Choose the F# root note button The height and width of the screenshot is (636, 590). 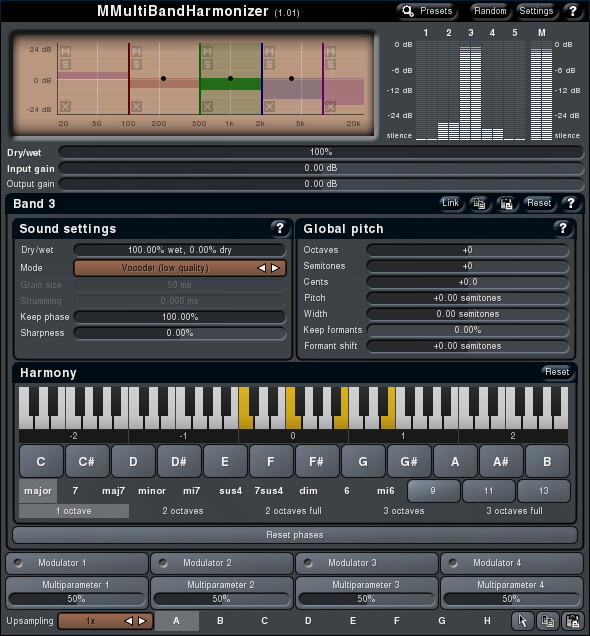pyautogui.click(x=317, y=462)
